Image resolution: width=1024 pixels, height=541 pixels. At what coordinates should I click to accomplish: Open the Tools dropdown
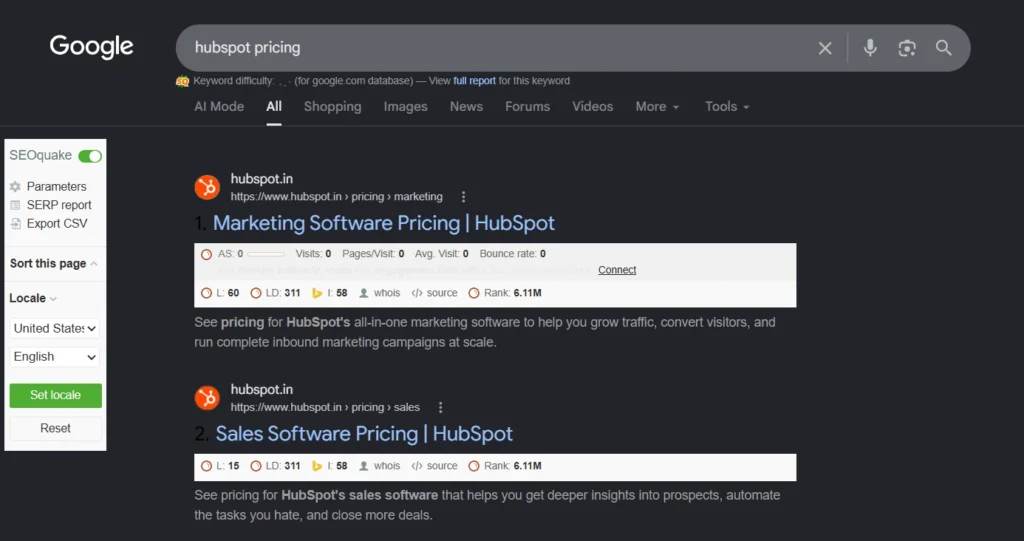click(x=727, y=107)
